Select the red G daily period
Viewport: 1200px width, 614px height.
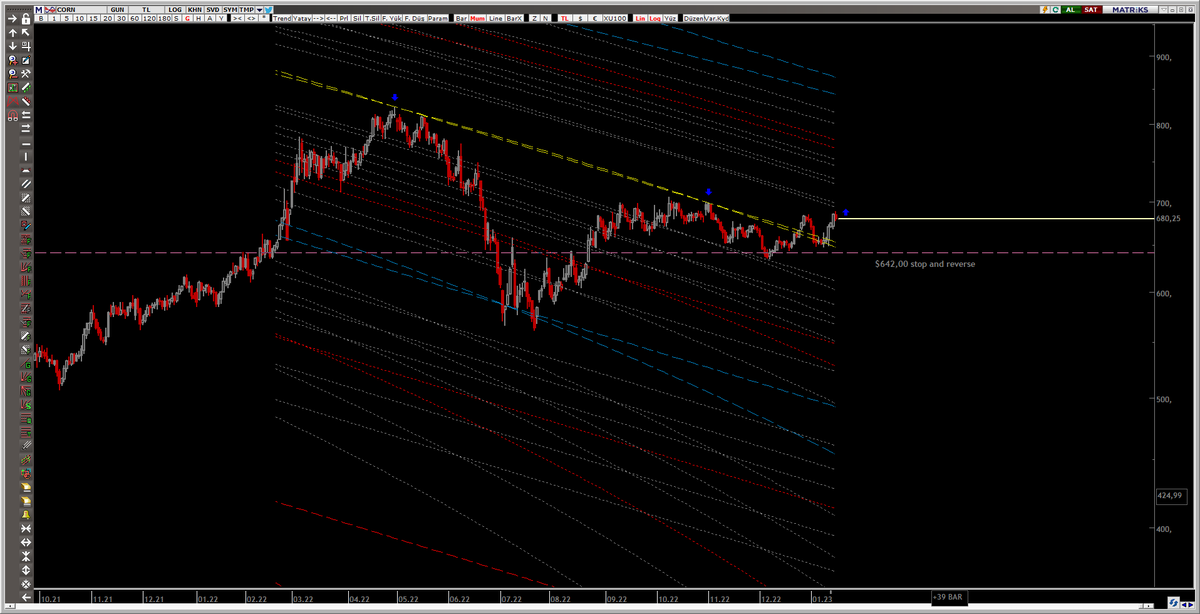(187, 19)
